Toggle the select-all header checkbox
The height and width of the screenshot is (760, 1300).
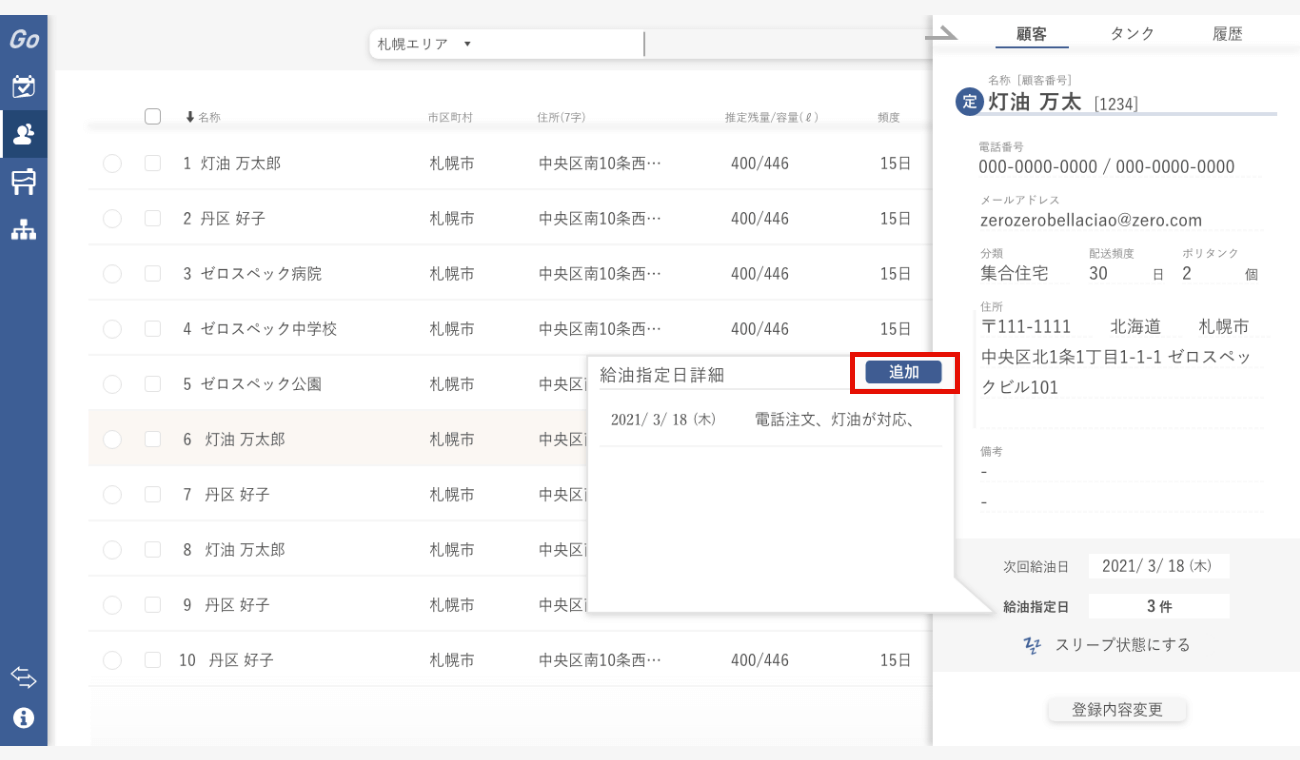pyautogui.click(x=153, y=116)
